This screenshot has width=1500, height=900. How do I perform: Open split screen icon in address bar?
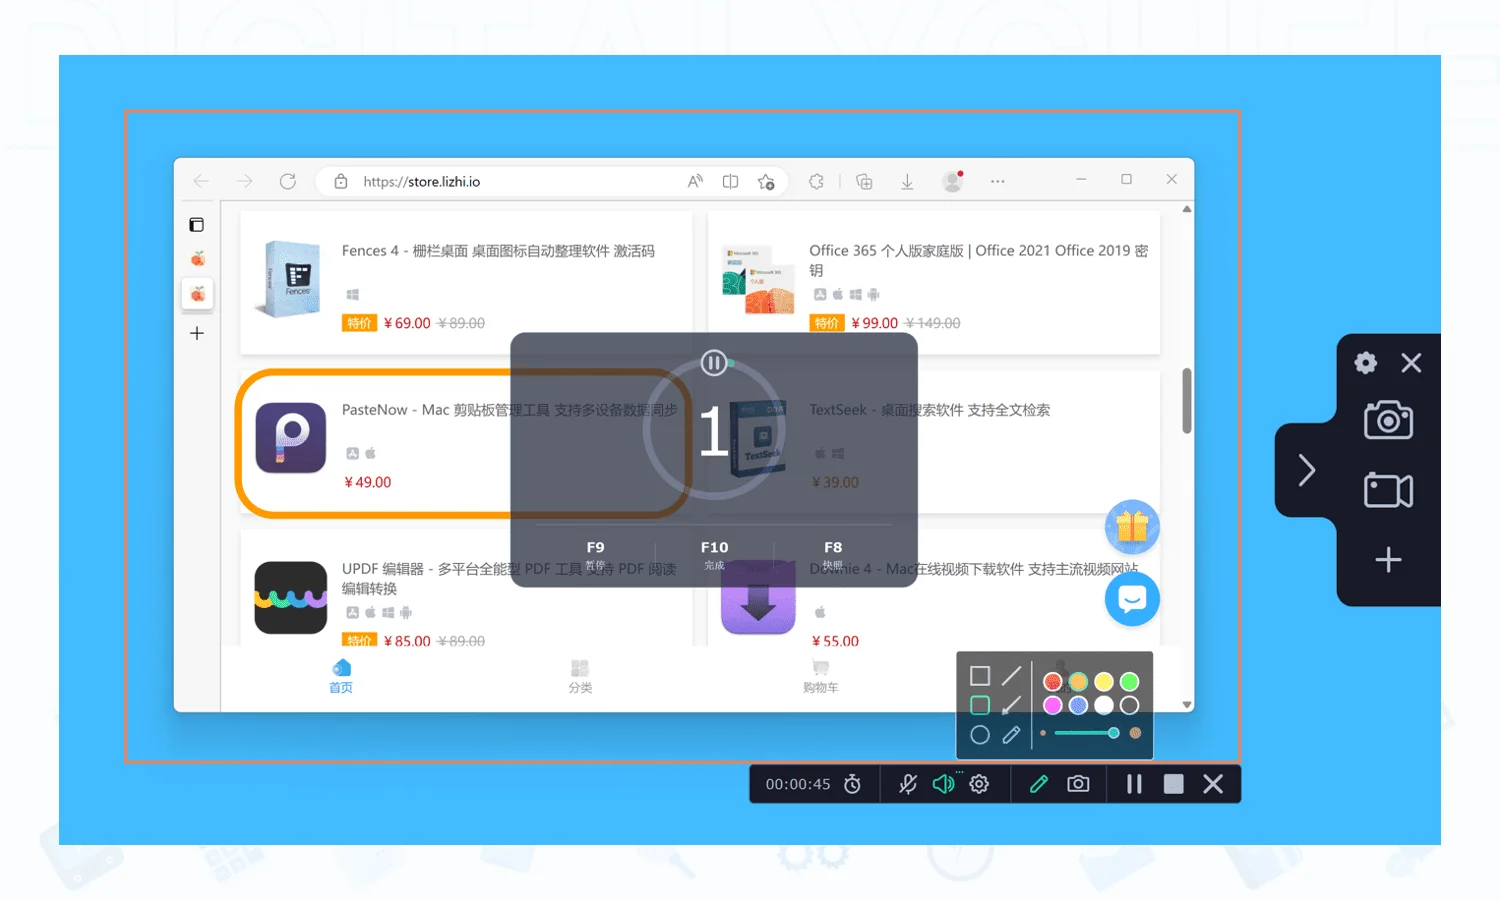[x=731, y=181]
